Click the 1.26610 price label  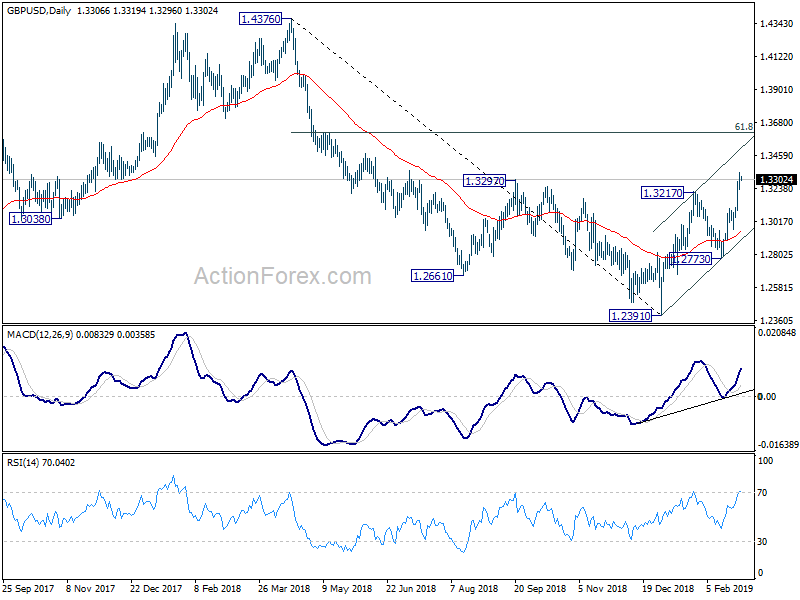point(432,276)
